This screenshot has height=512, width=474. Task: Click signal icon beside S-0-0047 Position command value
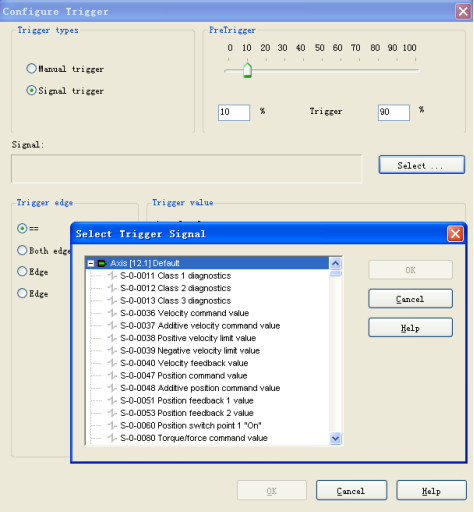[x=112, y=376]
